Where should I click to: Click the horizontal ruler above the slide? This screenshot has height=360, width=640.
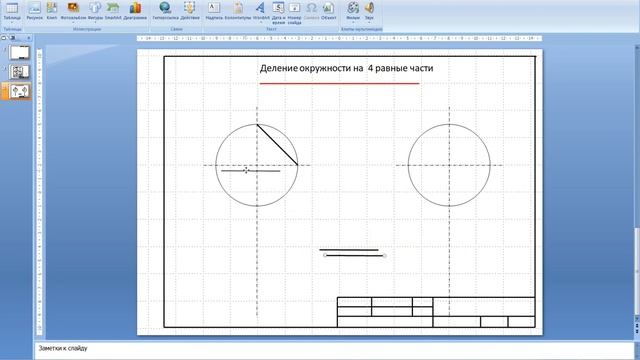(340, 38)
